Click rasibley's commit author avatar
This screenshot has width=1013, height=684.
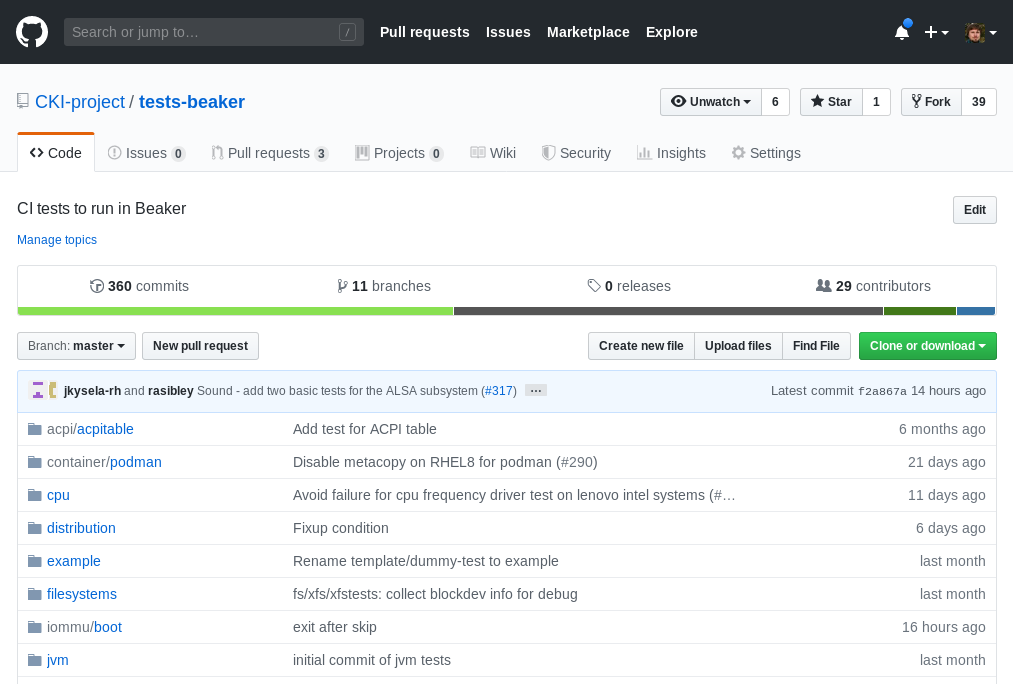pos(53,390)
